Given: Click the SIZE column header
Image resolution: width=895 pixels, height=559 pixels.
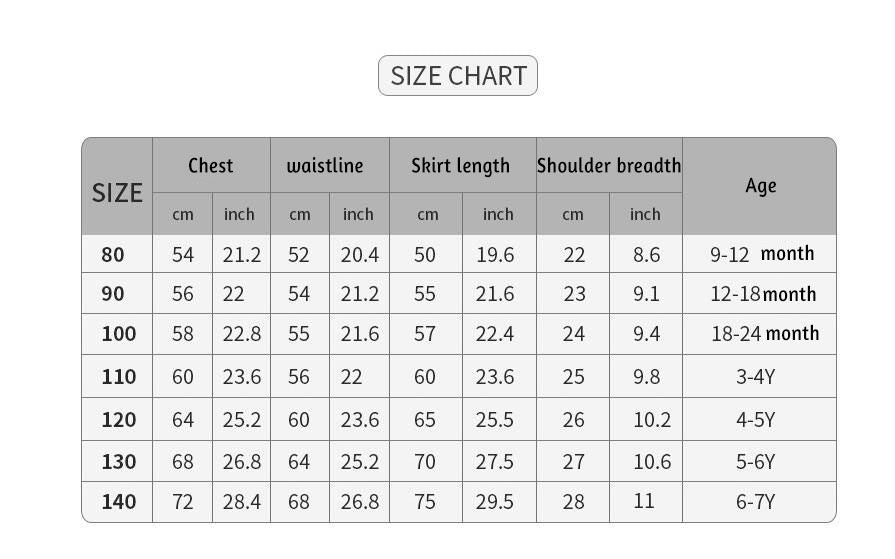Looking at the screenshot, I should 117,192.
